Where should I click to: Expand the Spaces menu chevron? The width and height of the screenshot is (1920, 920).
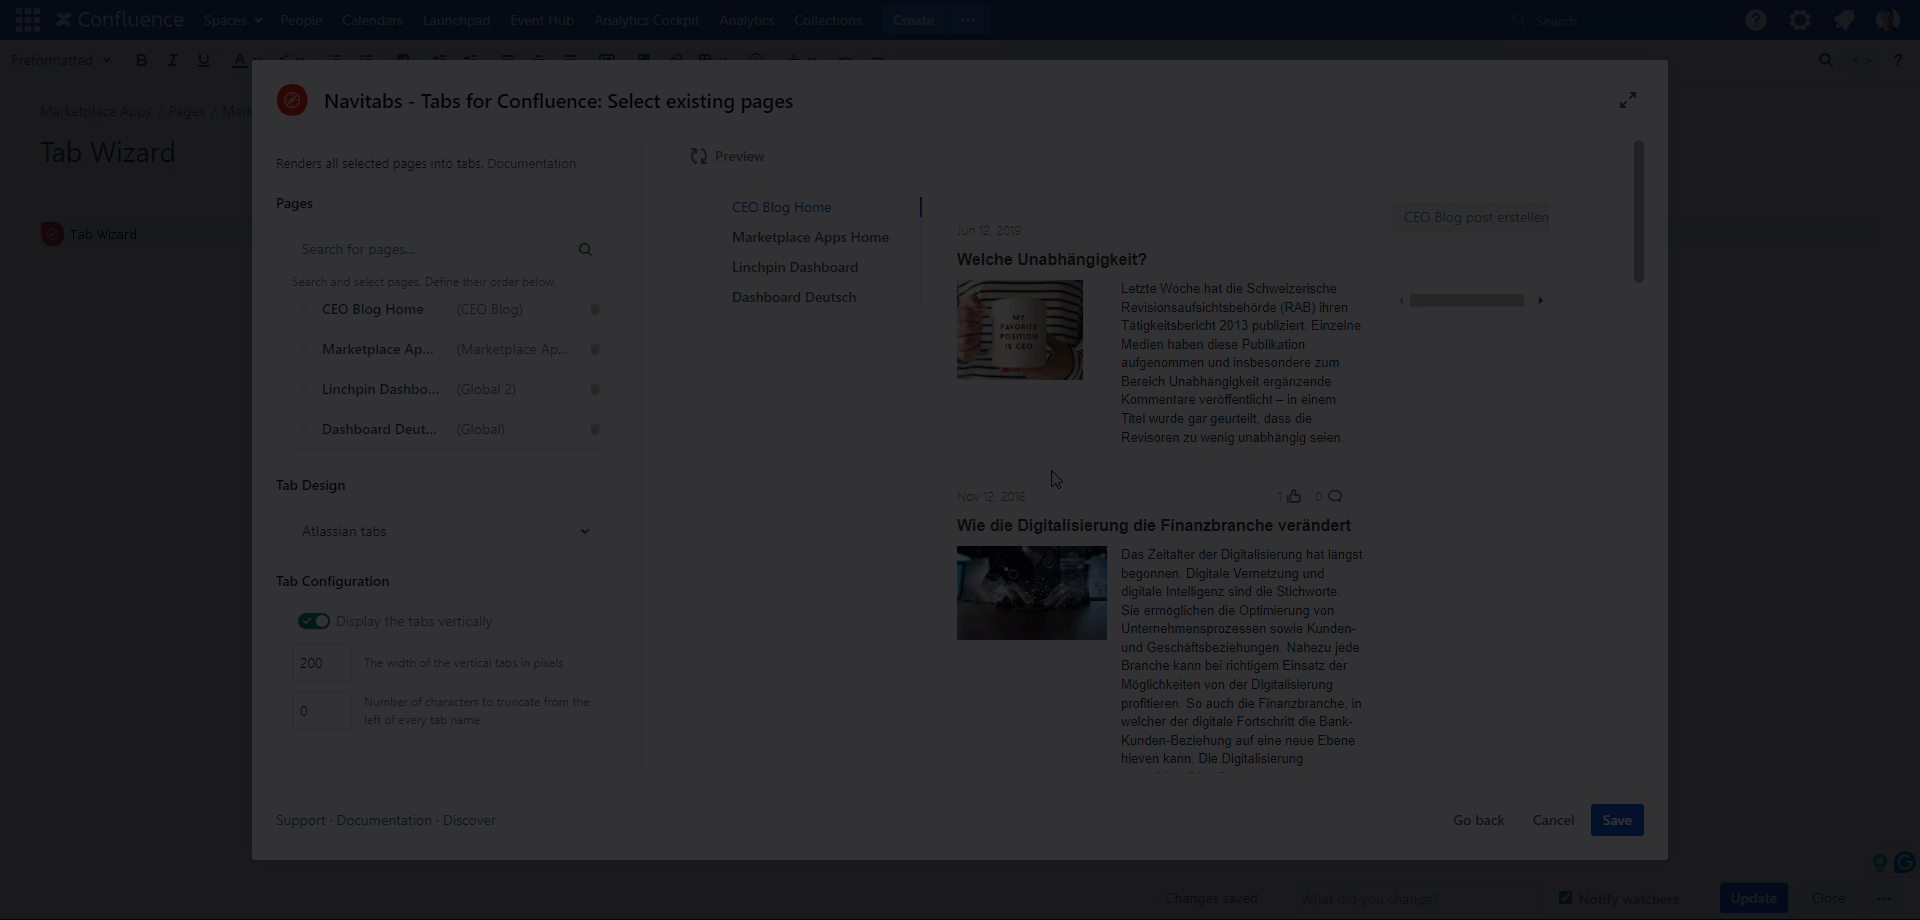tap(258, 20)
